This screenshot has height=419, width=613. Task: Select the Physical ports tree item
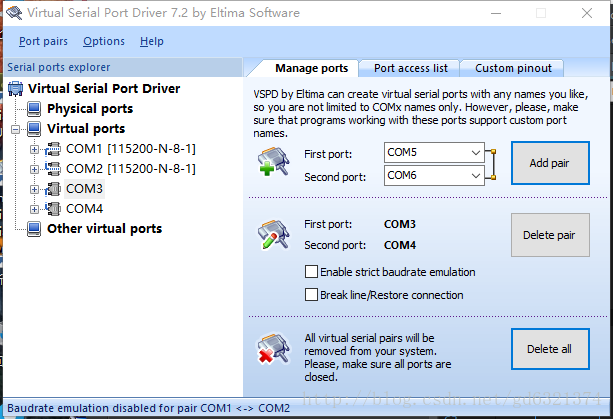point(90,109)
